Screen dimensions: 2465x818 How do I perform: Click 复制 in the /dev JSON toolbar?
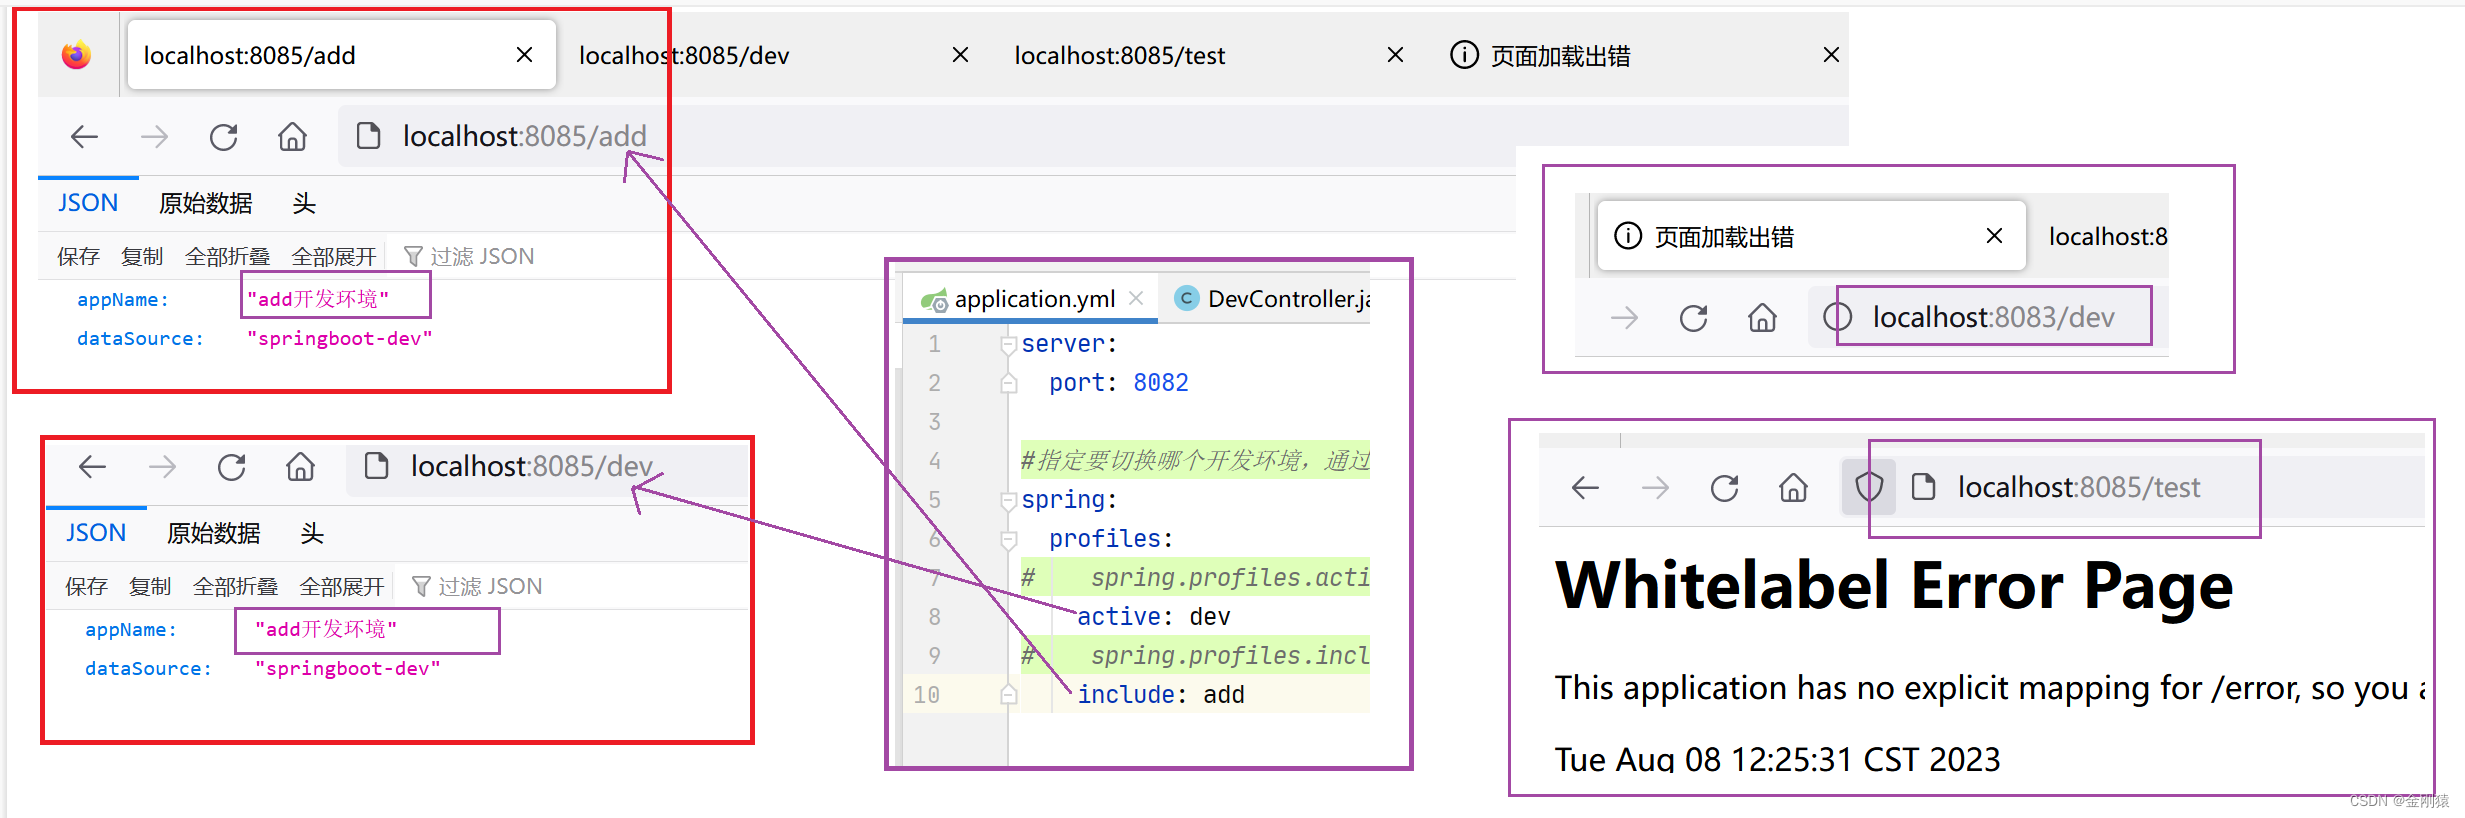(150, 586)
